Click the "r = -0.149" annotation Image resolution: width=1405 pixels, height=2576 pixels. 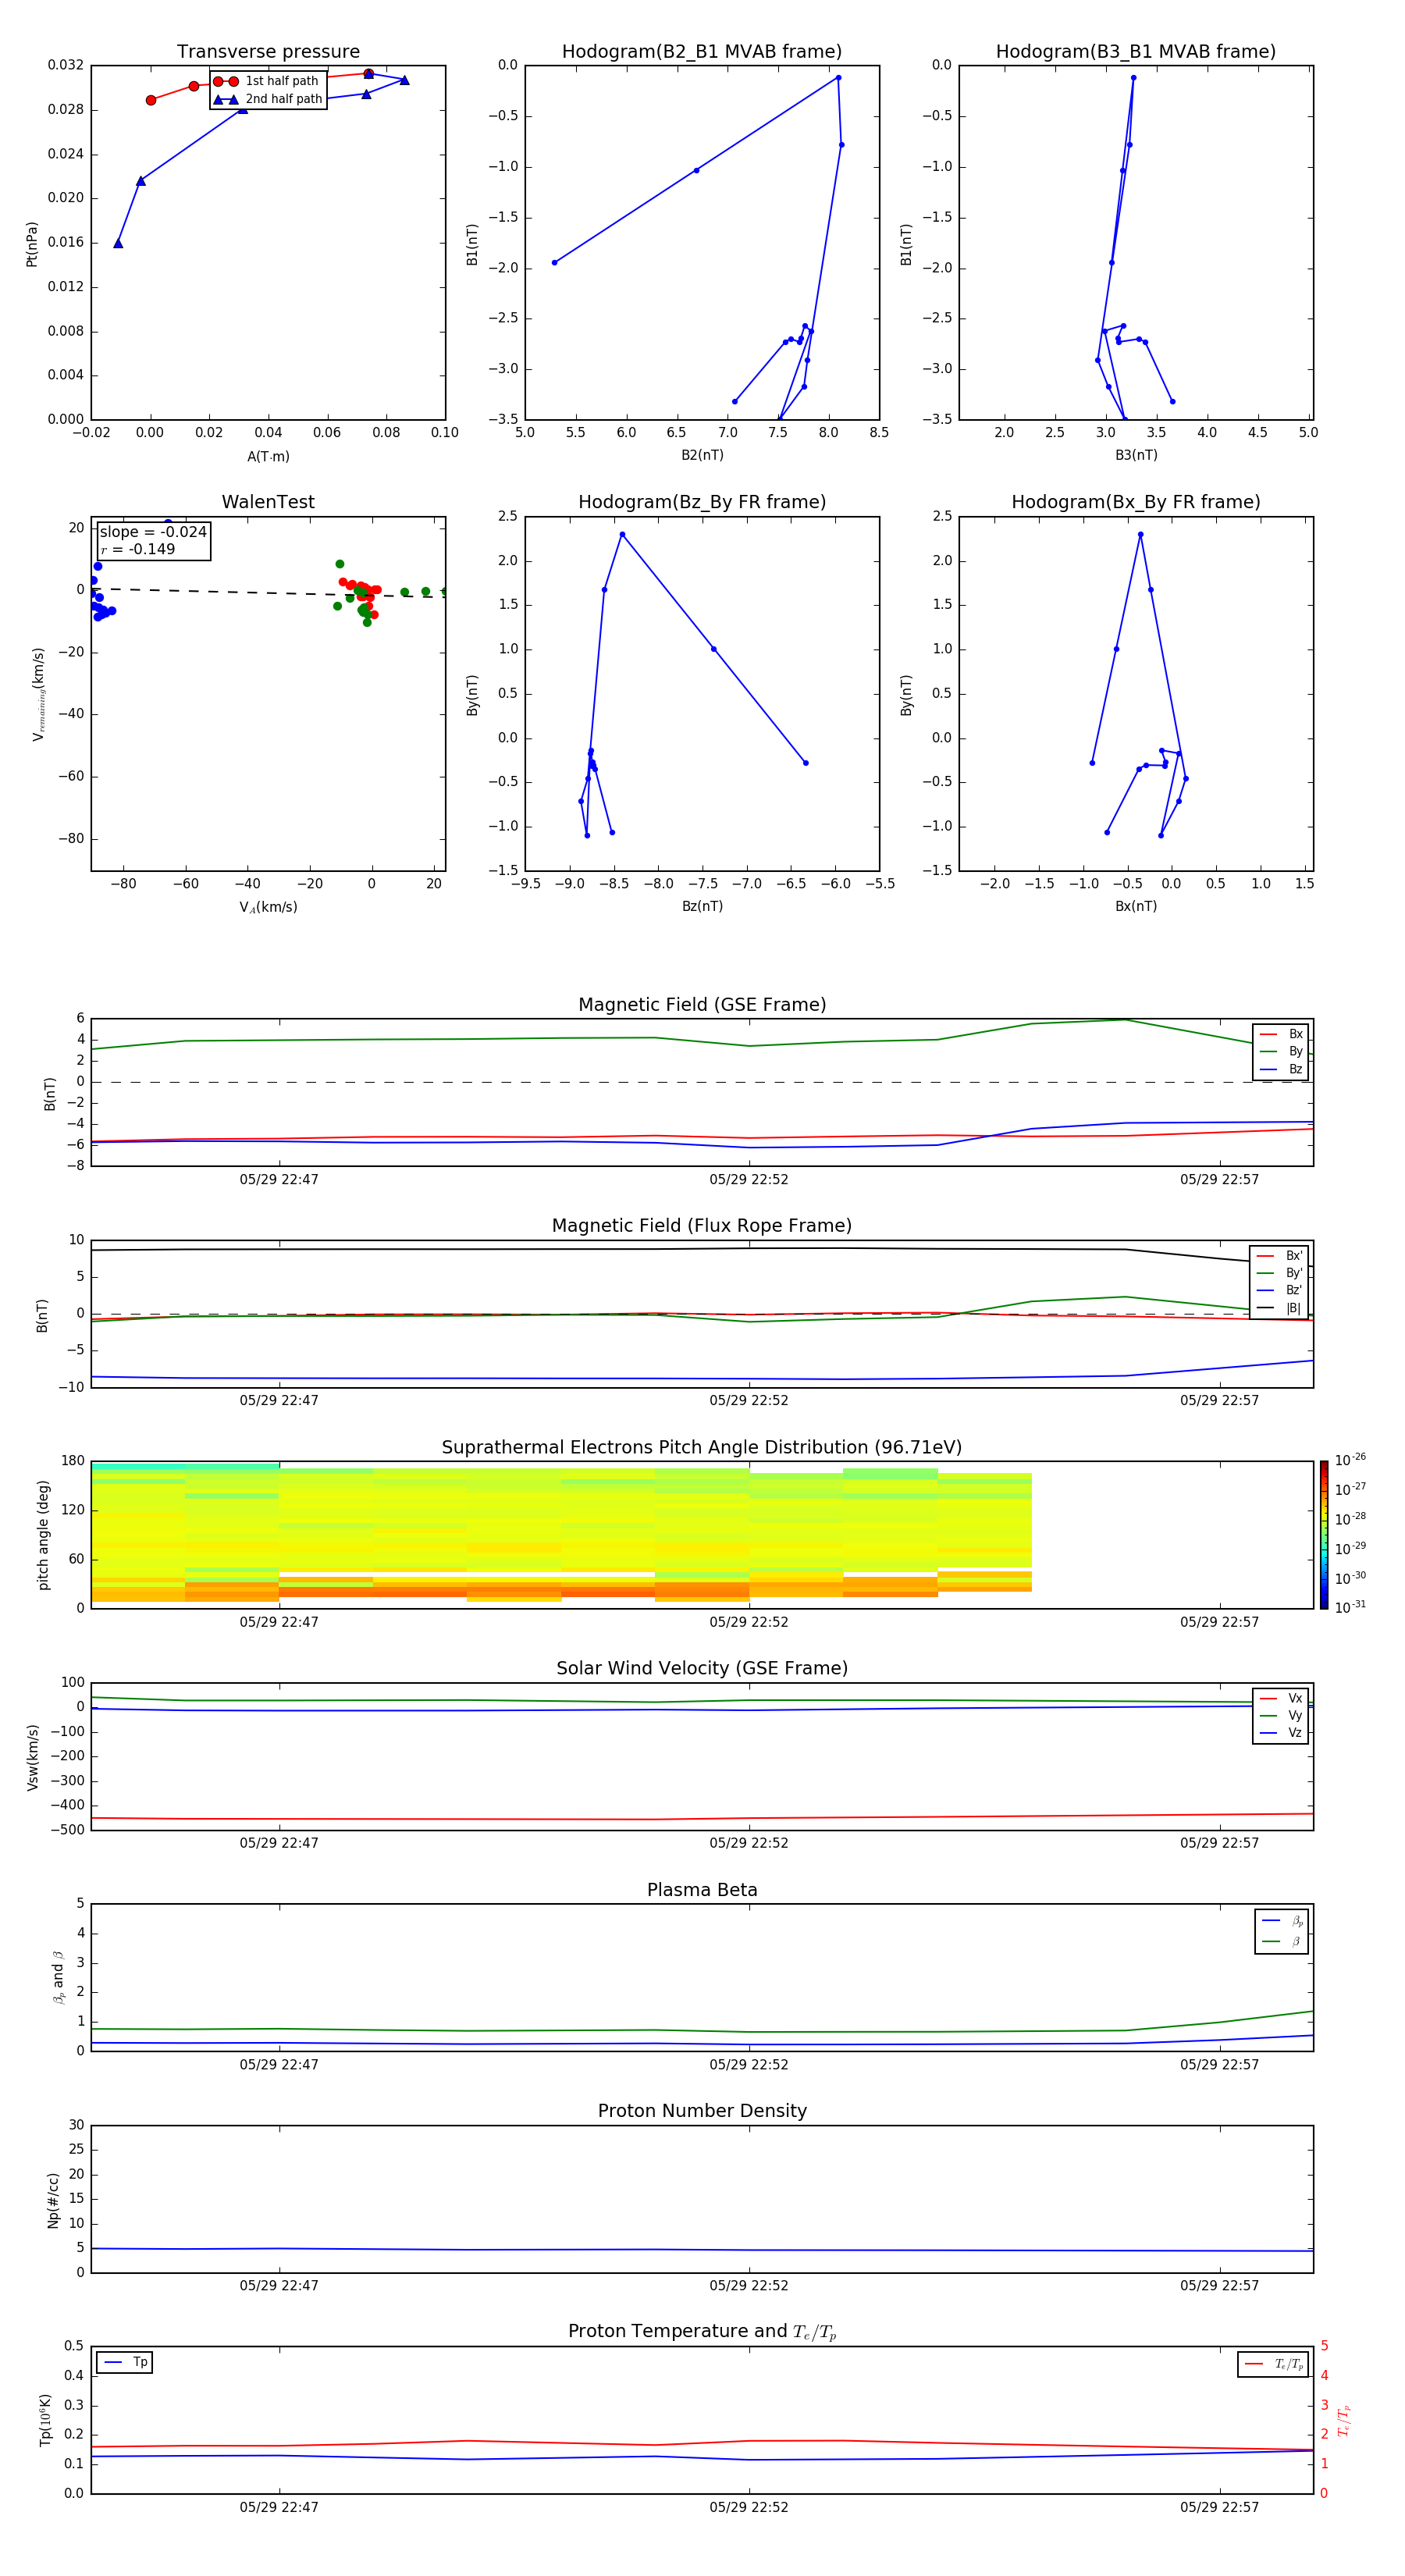pos(137,550)
